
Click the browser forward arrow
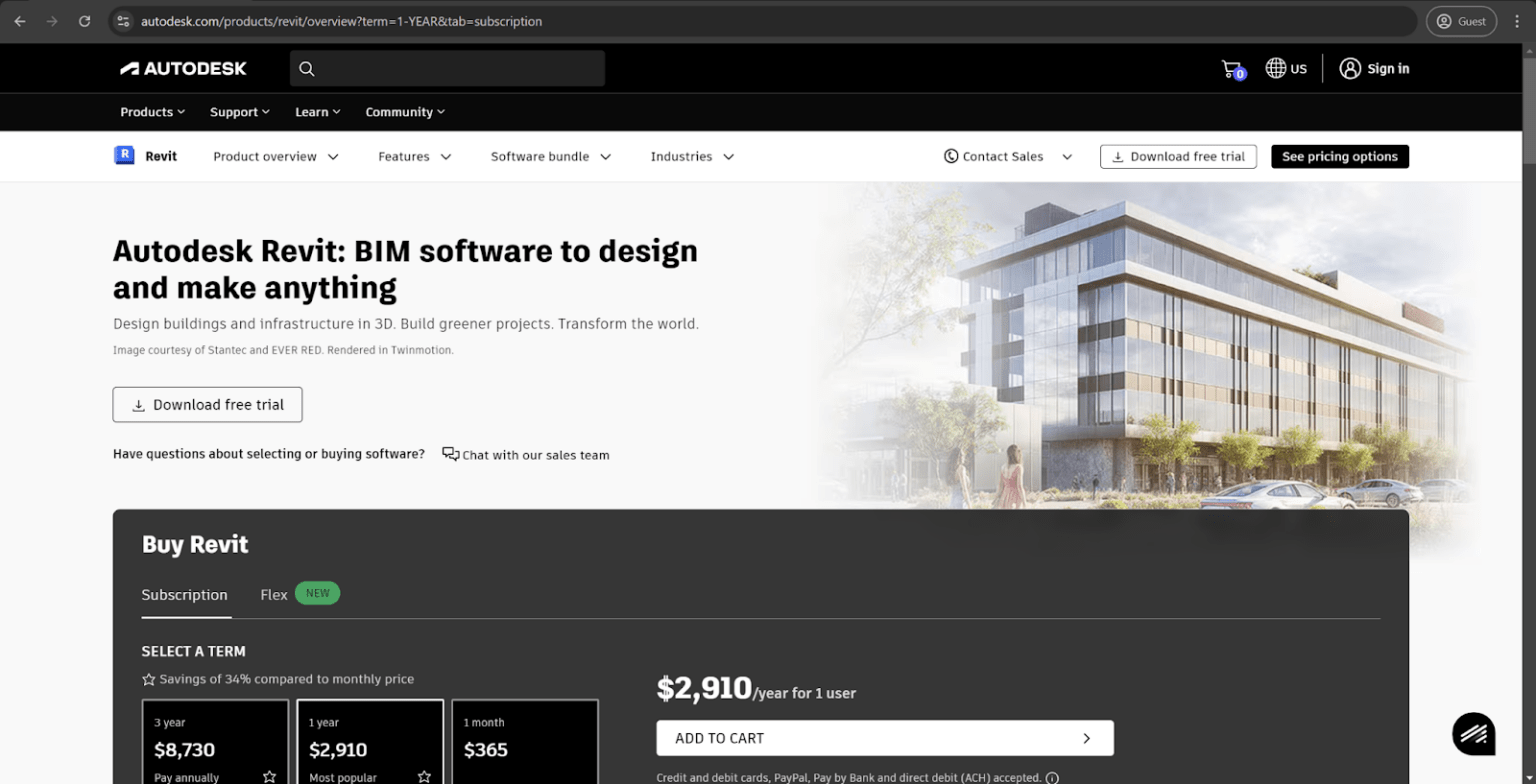[x=52, y=21]
